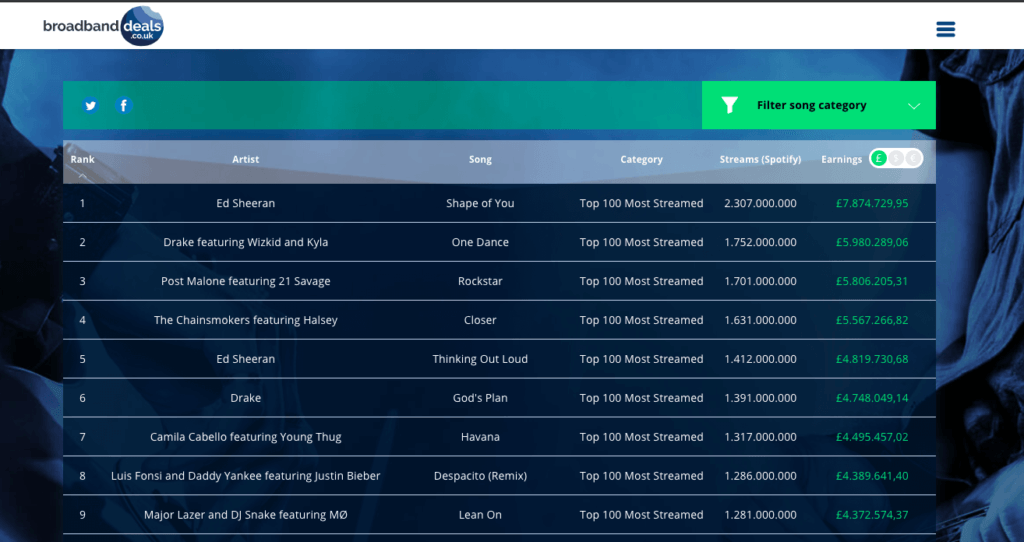Click the stream count 1.281.000.000

tap(760, 515)
